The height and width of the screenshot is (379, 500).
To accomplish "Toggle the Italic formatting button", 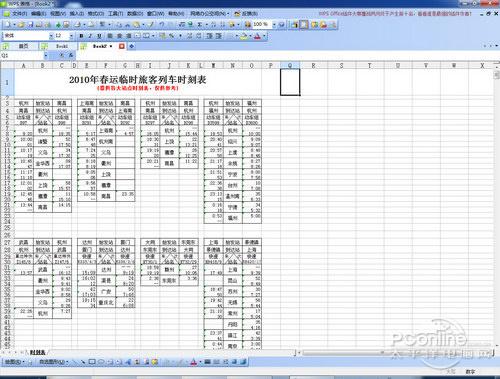I will [90, 36].
